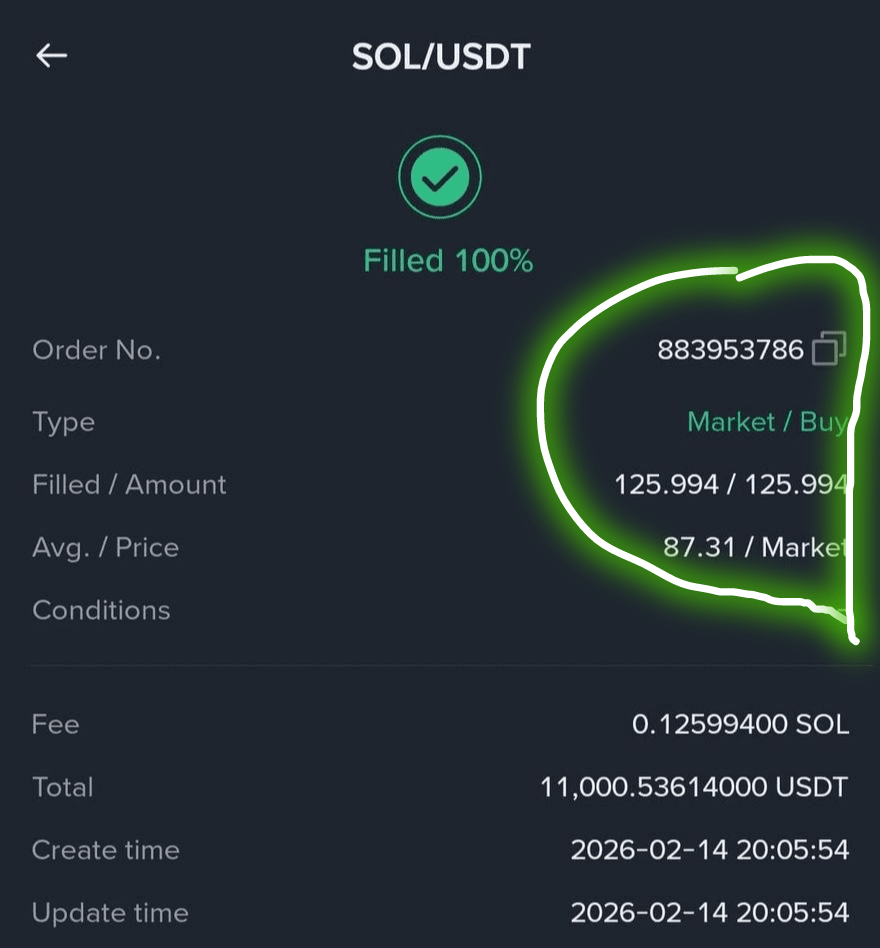Image resolution: width=880 pixels, height=948 pixels.
Task: Go back using the left arrow
Action: click(x=51, y=56)
